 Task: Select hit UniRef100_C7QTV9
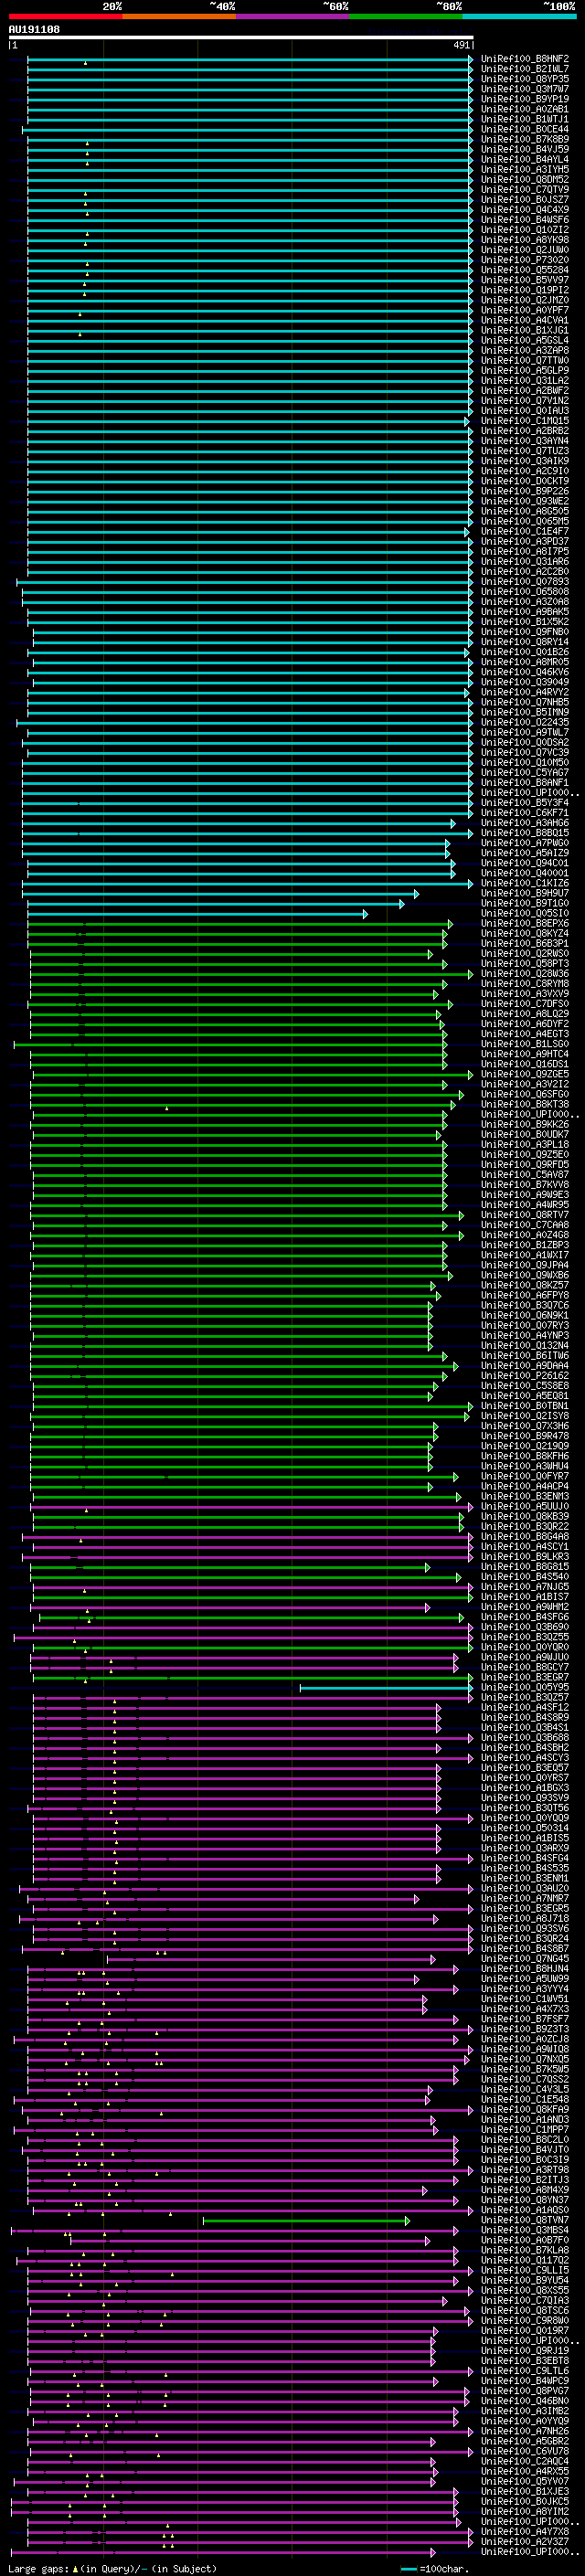525,190
